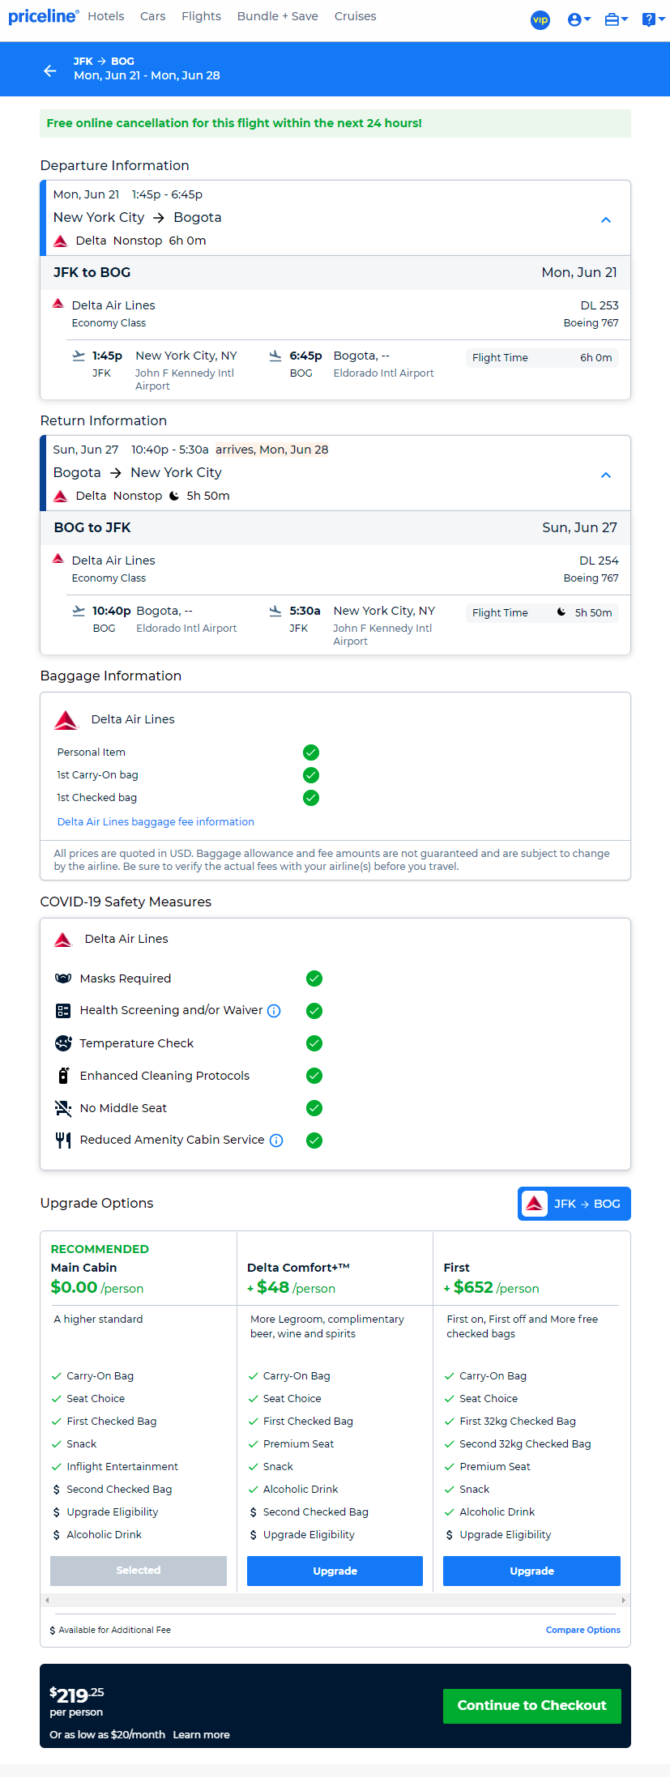Upgrade to Delta Comfort+ for $48
The height and width of the screenshot is (1778, 670).
click(335, 1571)
